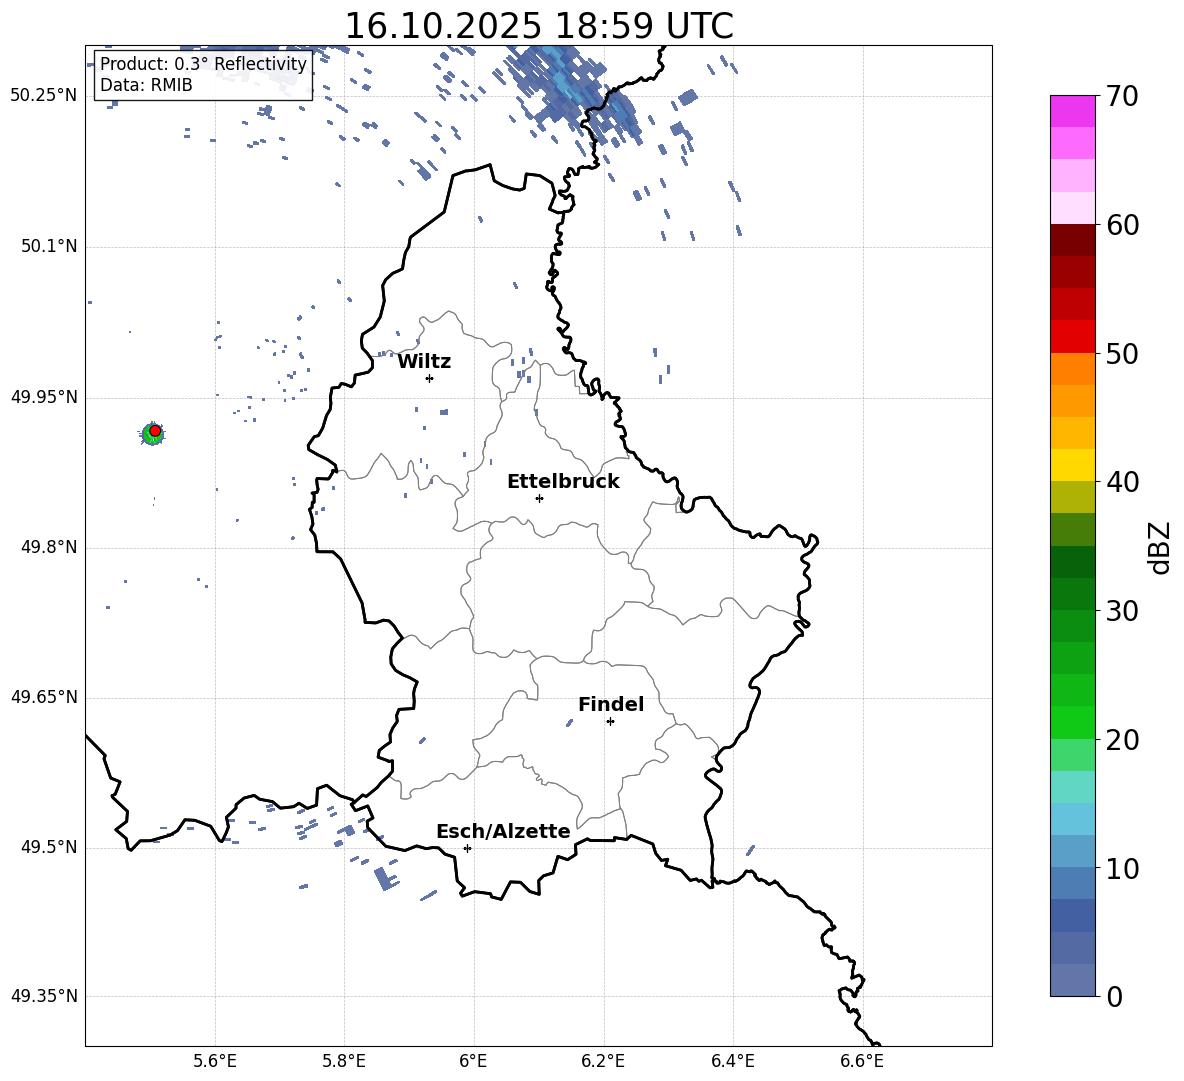Viewport: 1184px width, 1081px height.
Task: Click the Findel location cross marker
Action: pyautogui.click(x=610, y=721)
